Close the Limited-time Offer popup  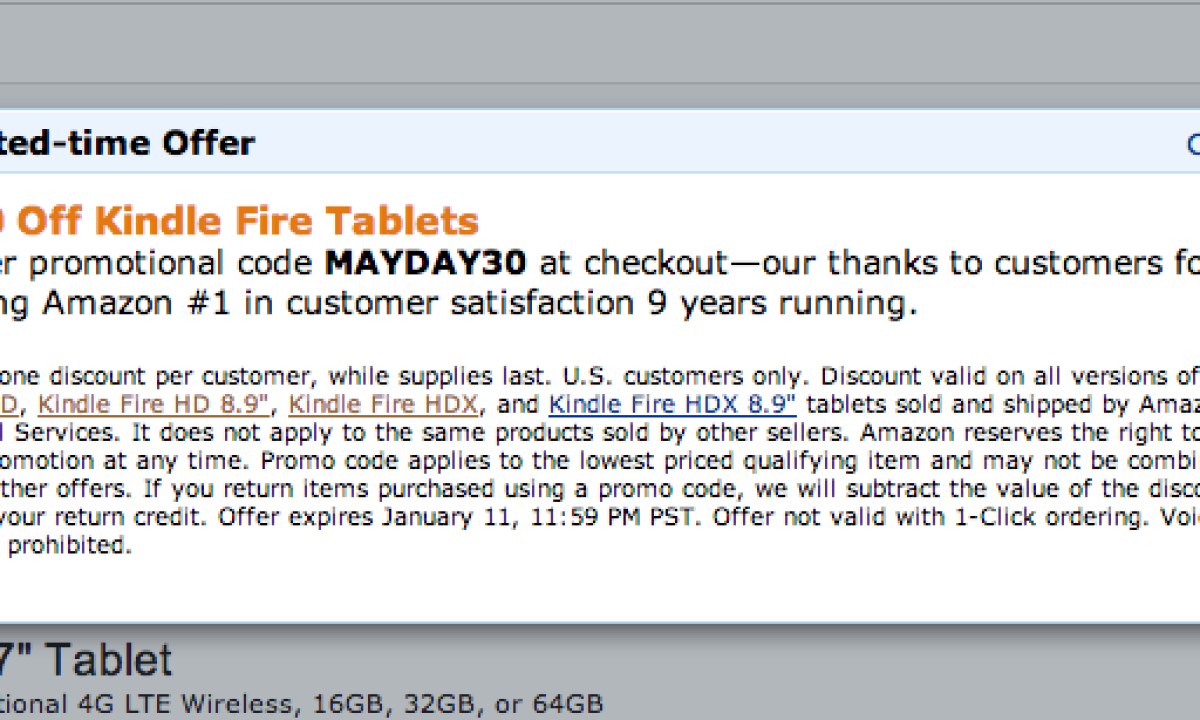(1193, 145)
